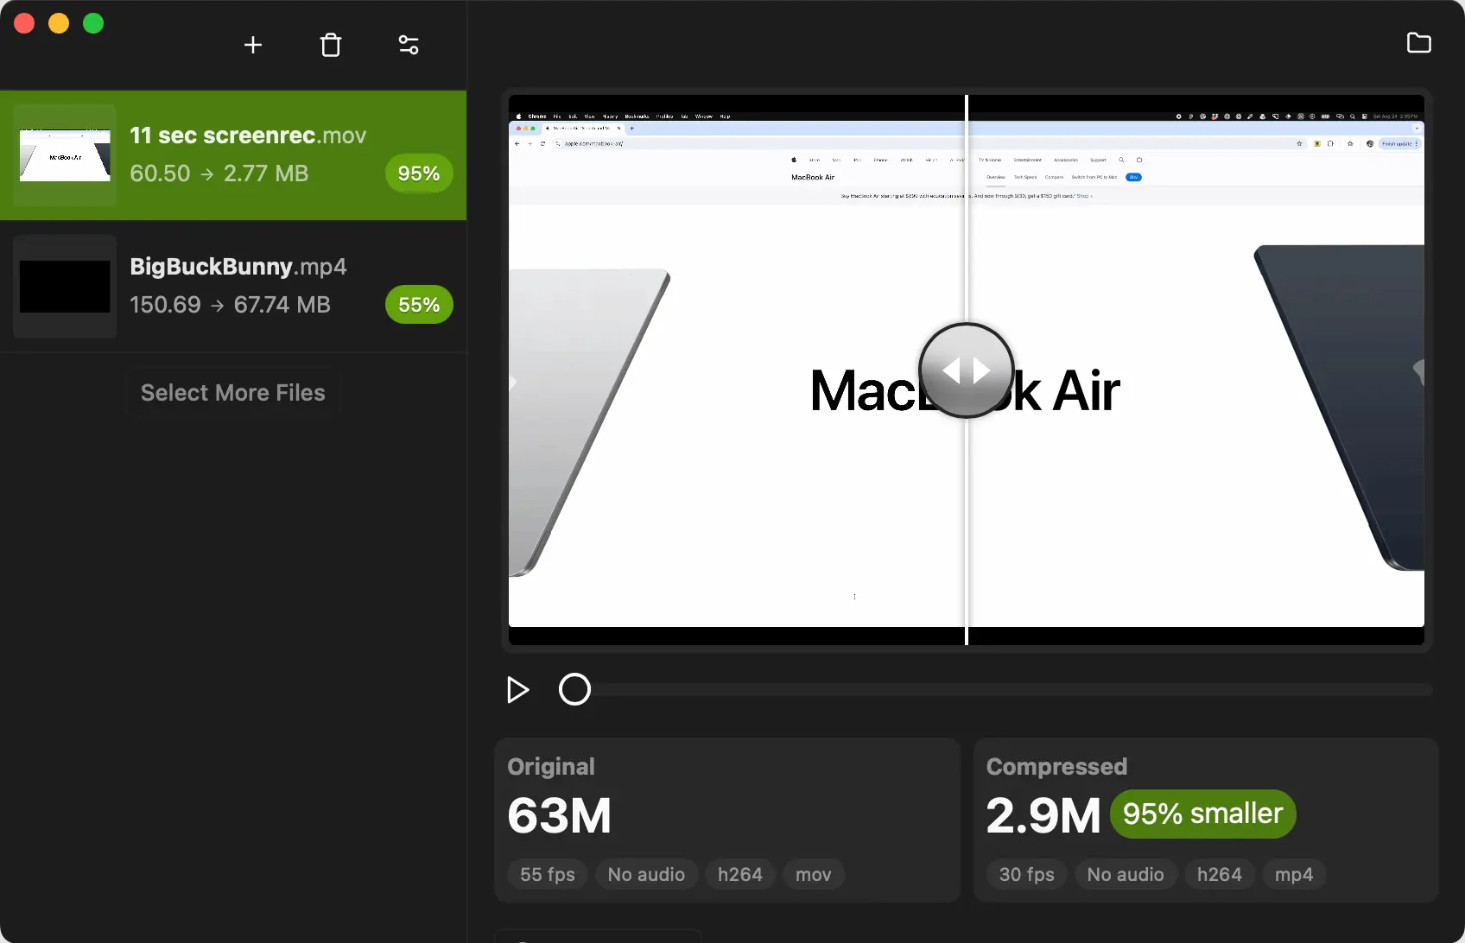Click the Original 63M size value
1465x943 pixels.
click(x=559, y=816)
